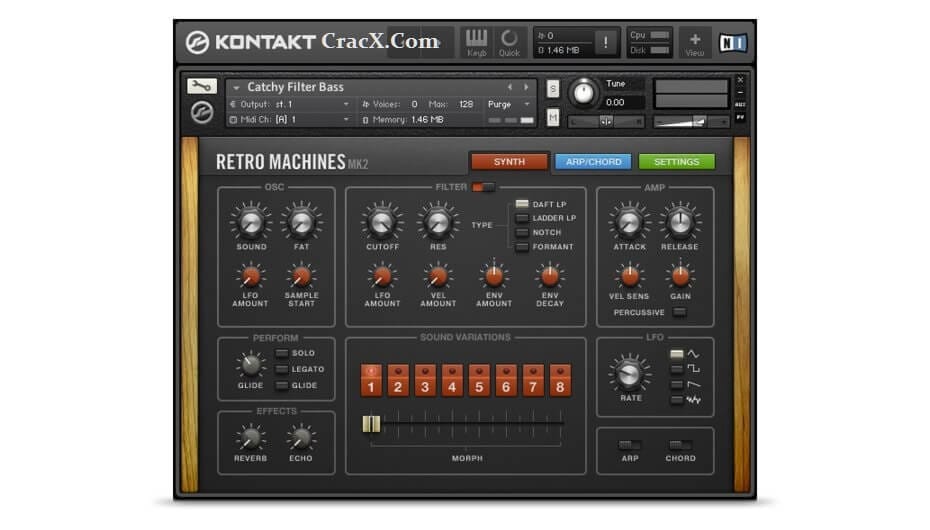Select sound variation 1
This screenshot has width=930, height=530.
(371, 380)
